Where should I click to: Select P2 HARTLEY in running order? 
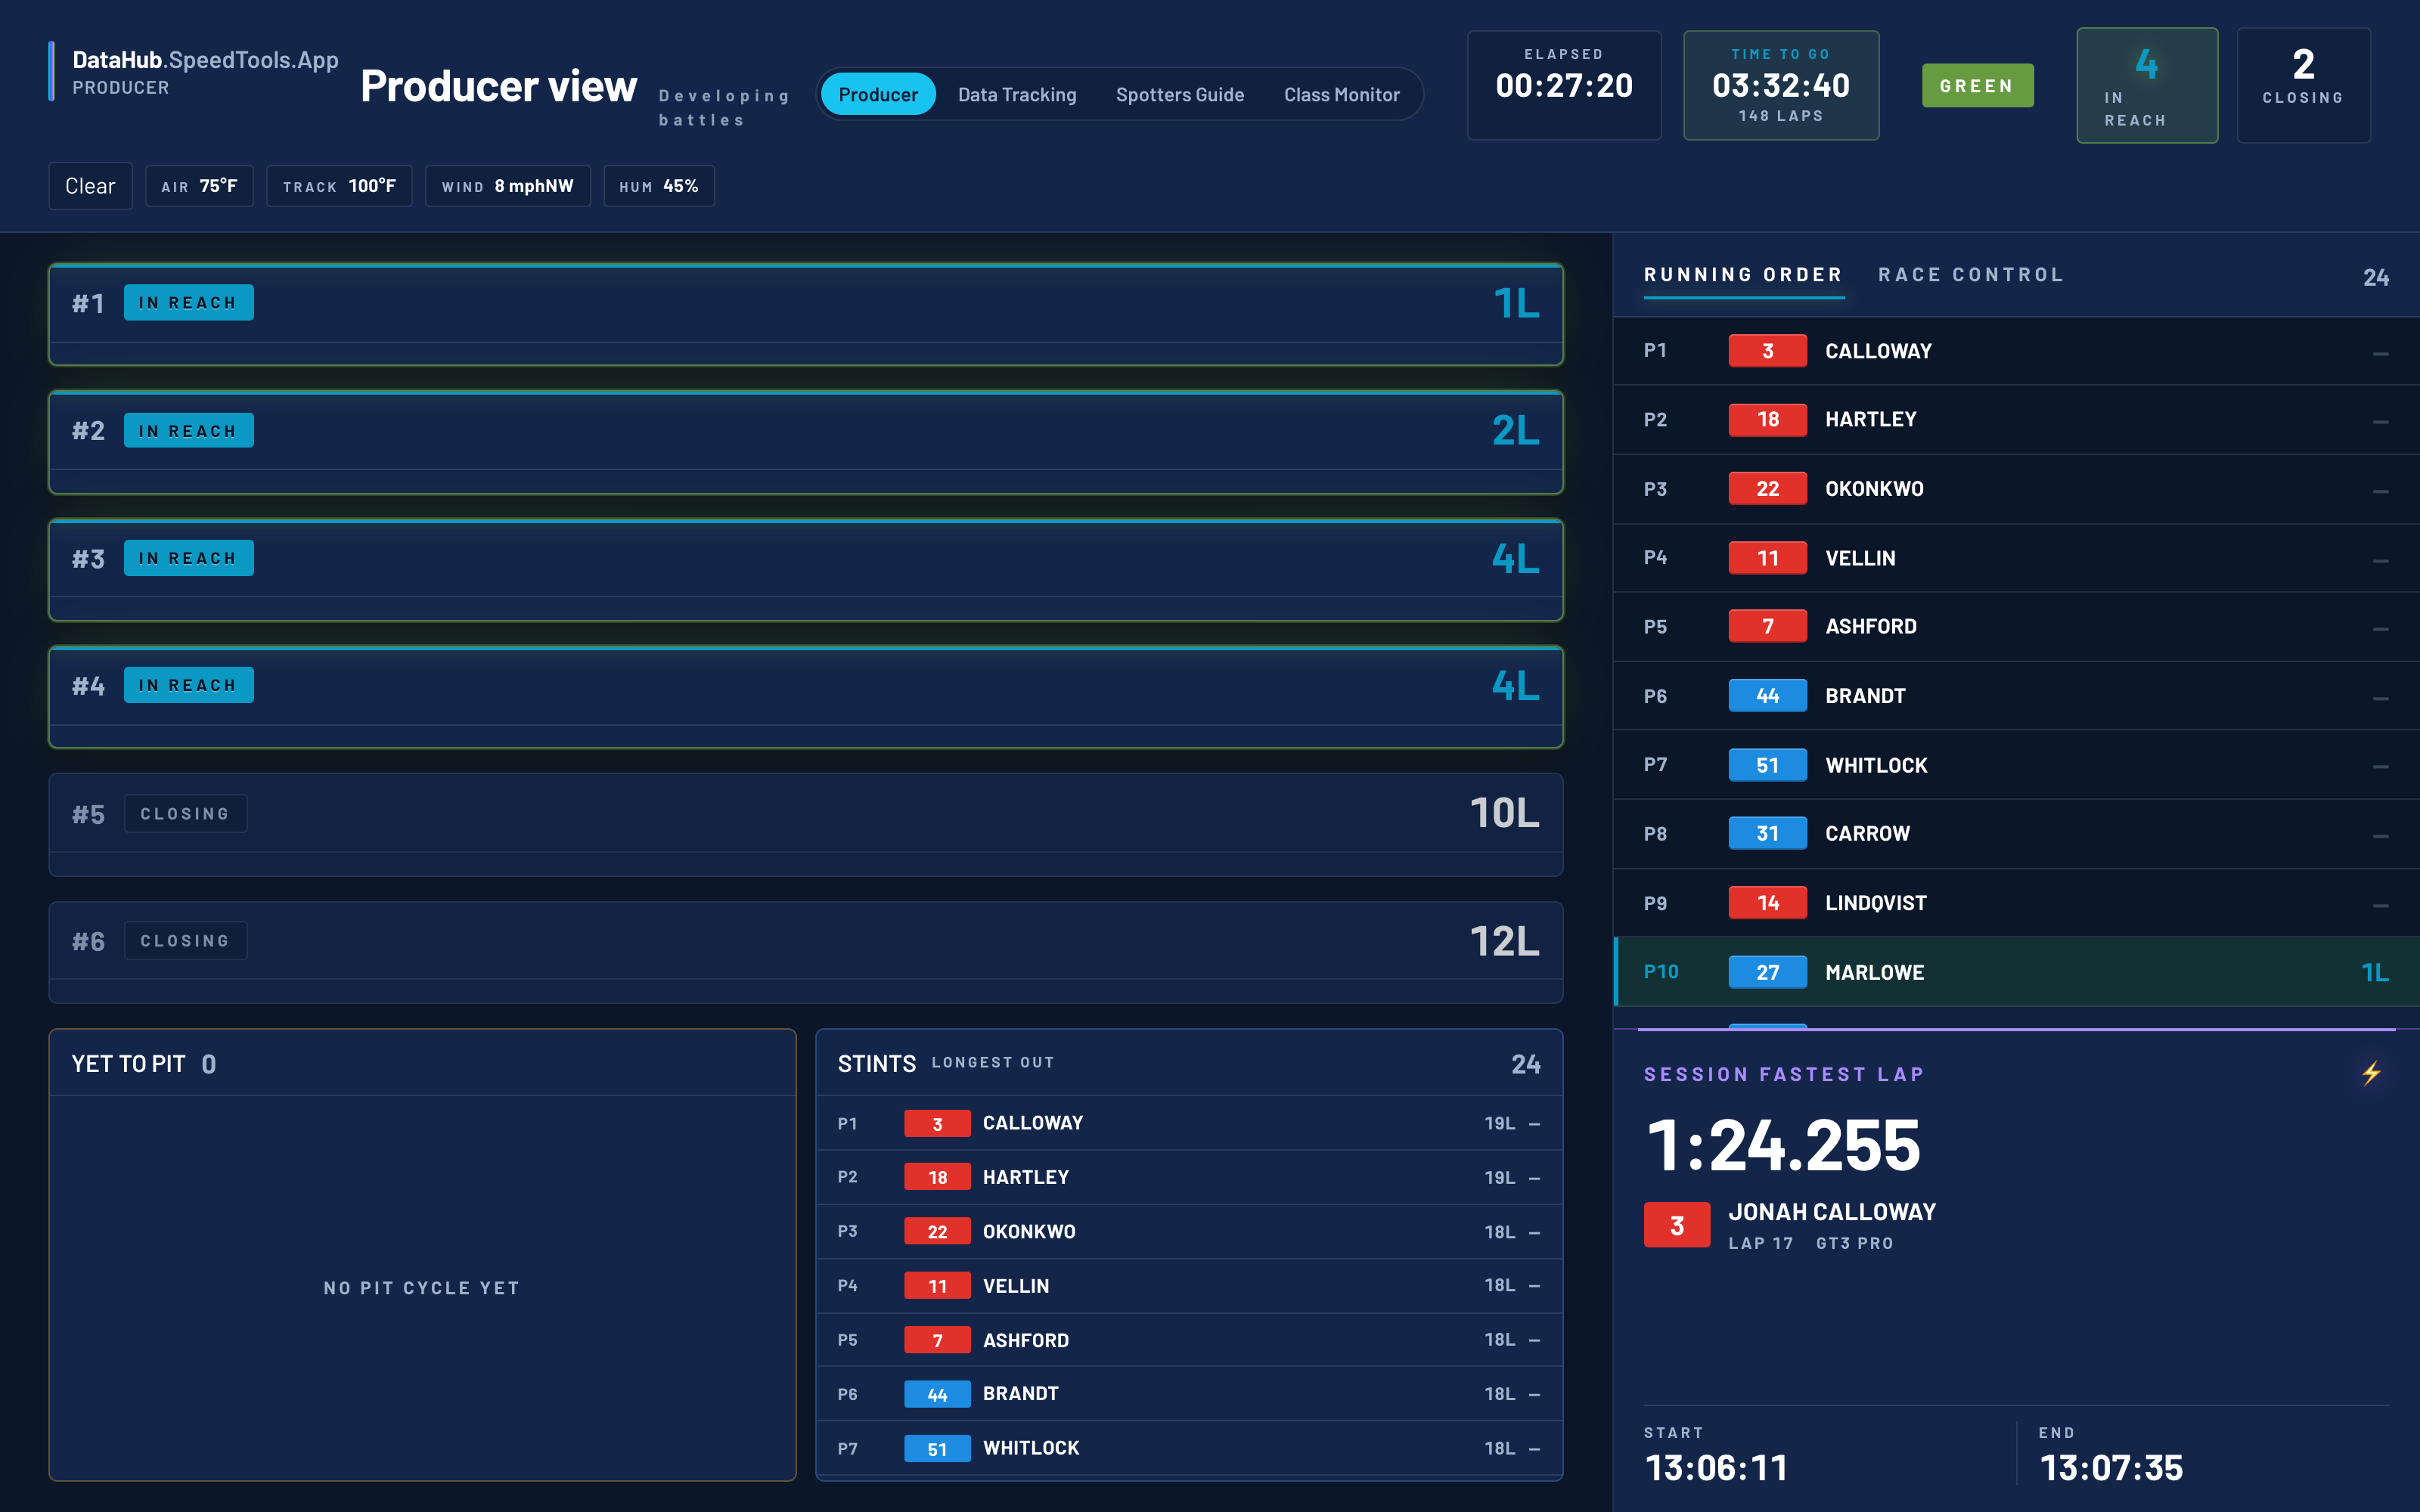[2016, 420]
